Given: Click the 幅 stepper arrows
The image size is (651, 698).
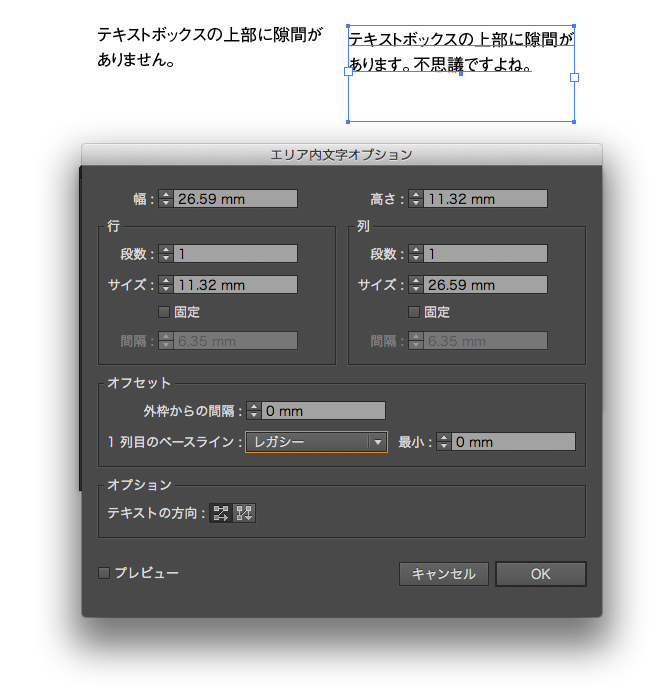Looking at the screenshot, I should tap(166, 199).
